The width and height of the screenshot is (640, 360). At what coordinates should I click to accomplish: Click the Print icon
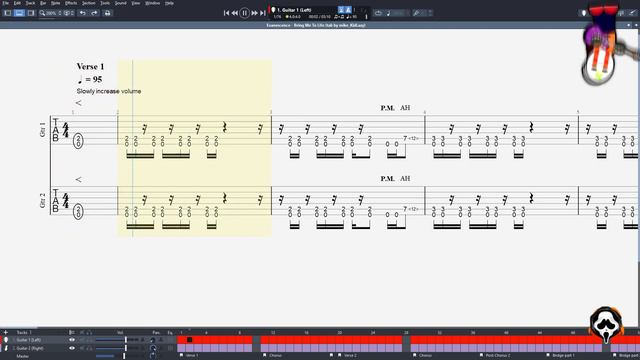coord(107,13)
